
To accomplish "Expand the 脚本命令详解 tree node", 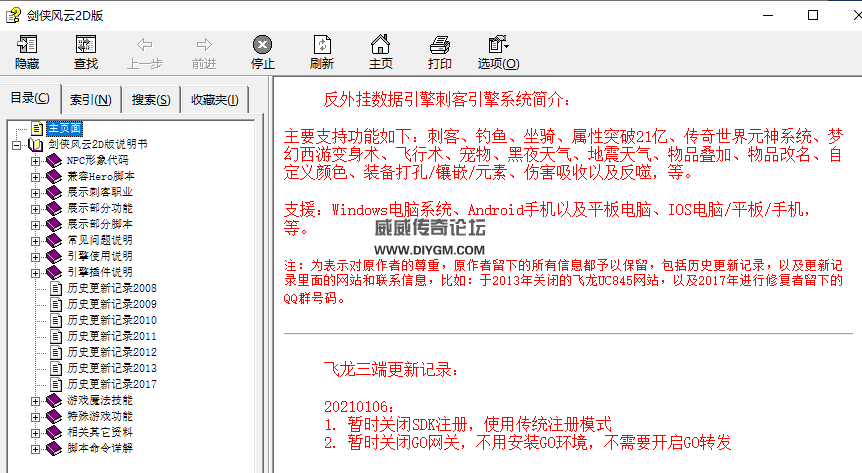I will (36, 448).
